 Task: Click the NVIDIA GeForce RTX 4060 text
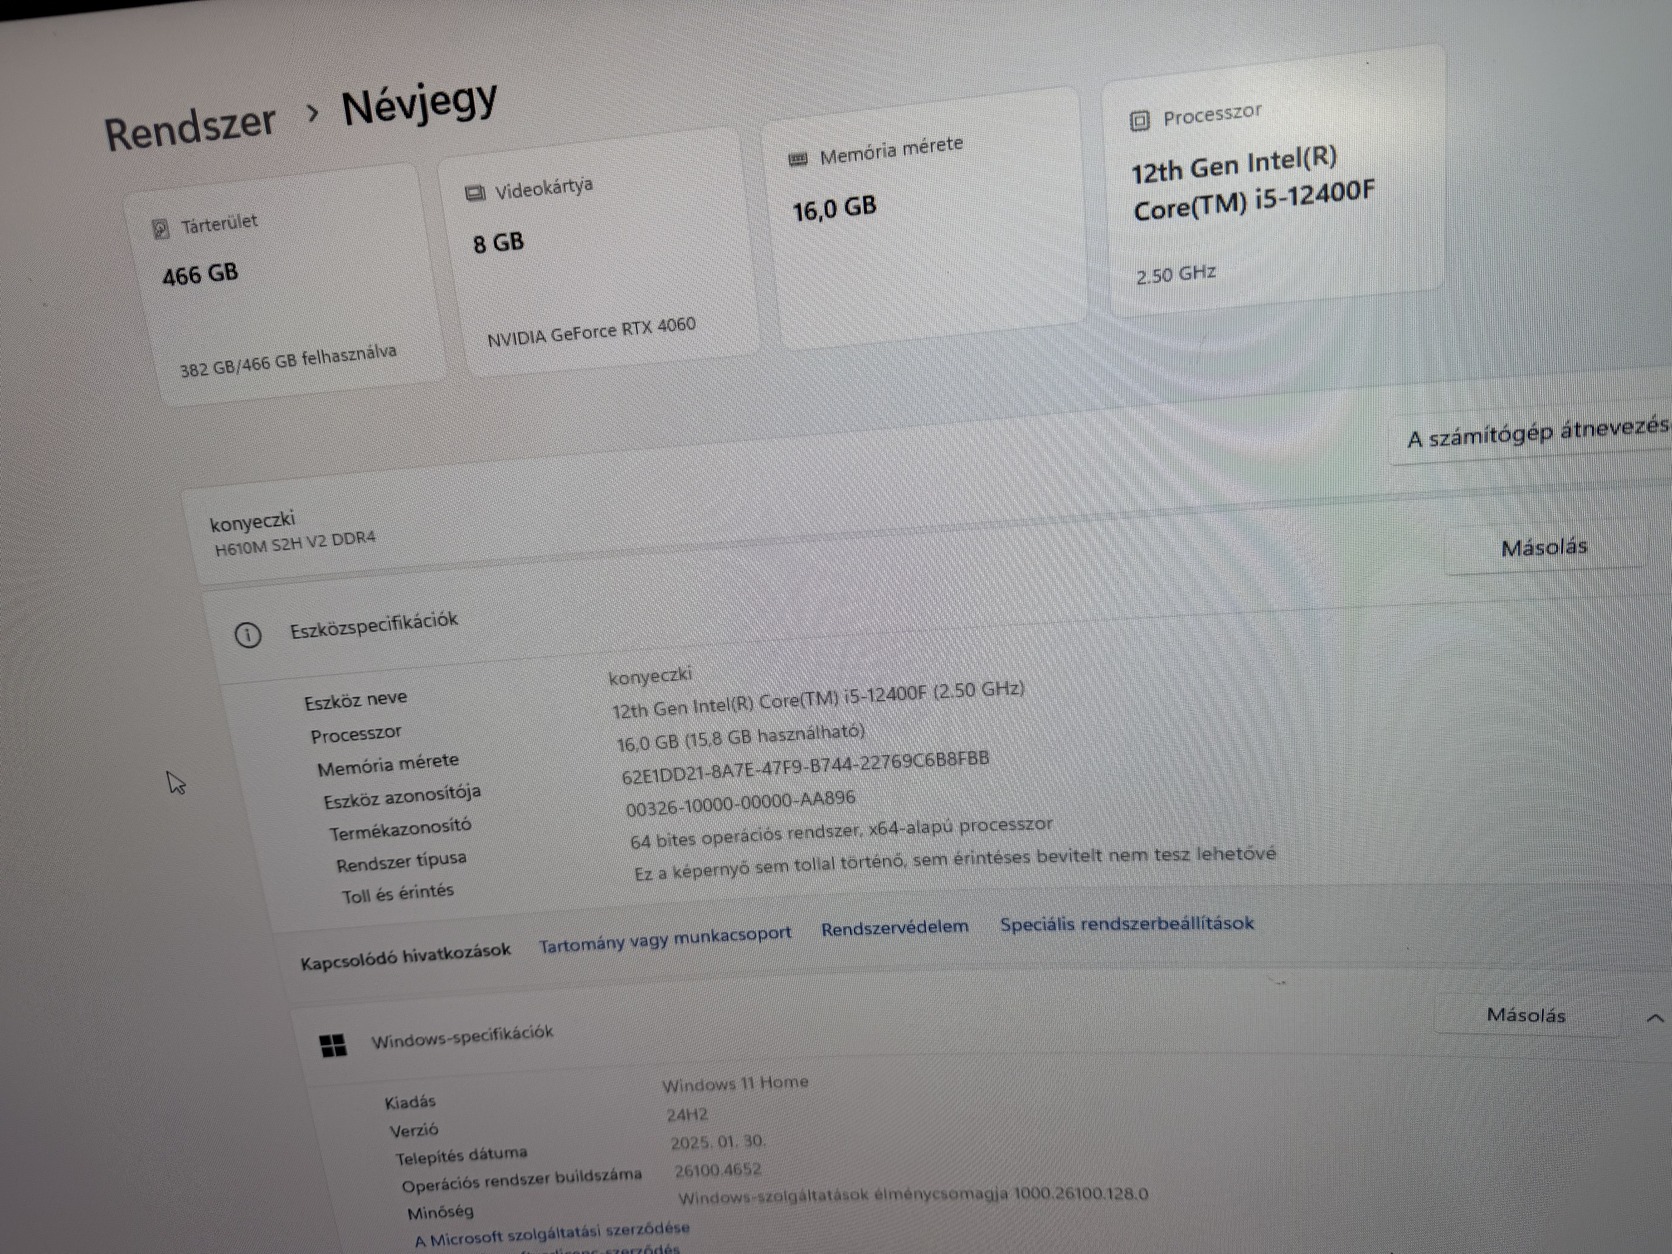(591, 331)
